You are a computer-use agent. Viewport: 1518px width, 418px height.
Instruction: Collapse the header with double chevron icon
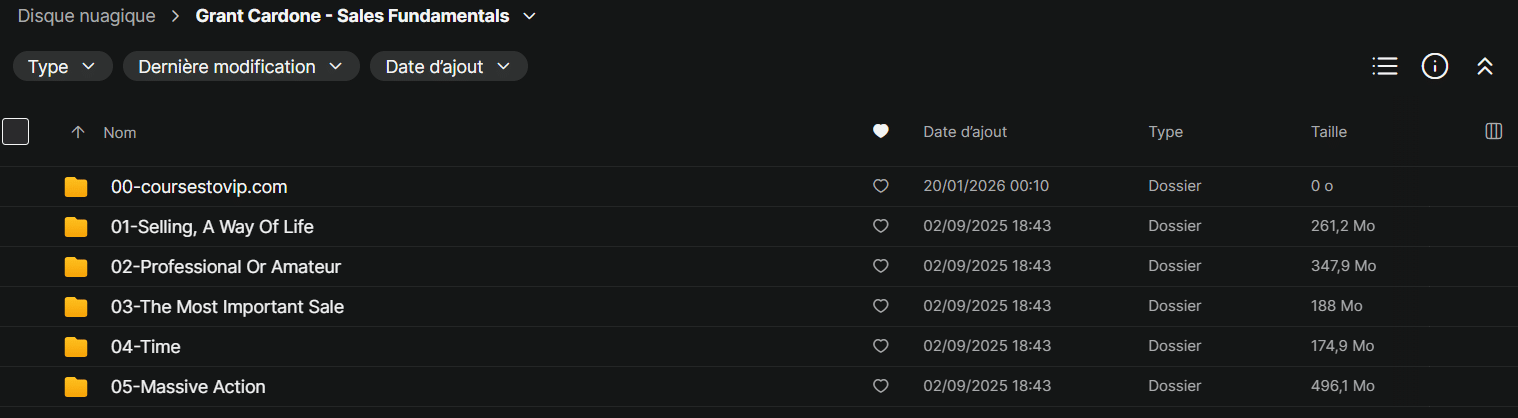pyautogui.click(x=1485, y=66)
